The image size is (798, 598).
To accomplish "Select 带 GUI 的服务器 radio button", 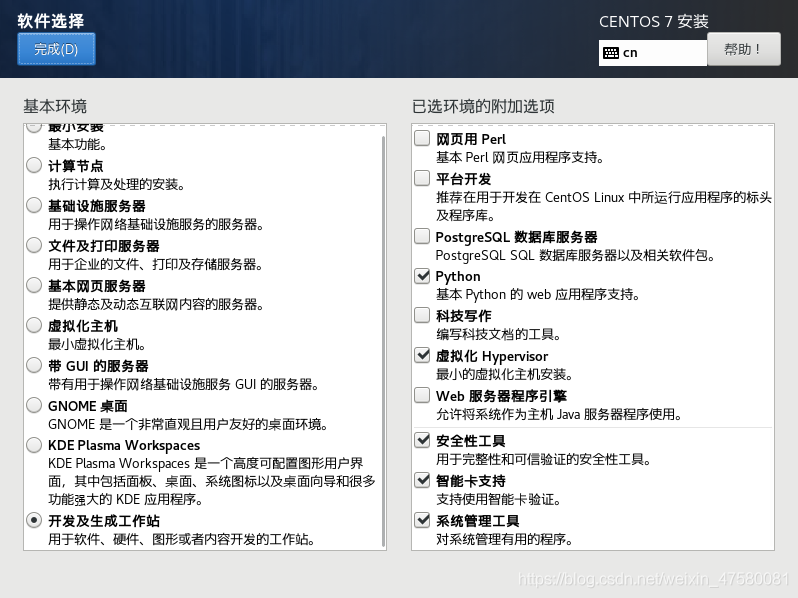I will click(x=34, y=365).
